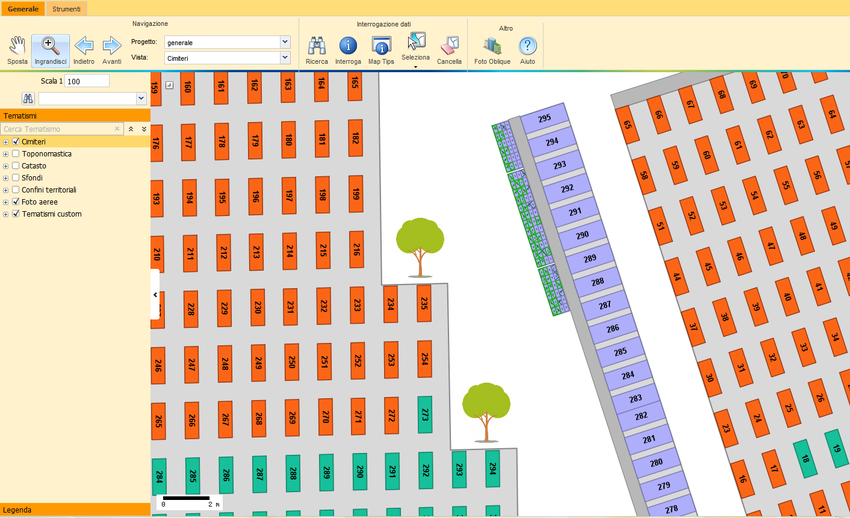The image size is (850, 518).
Task: Select the Interroga info tool
Action: tap(348, 50)
